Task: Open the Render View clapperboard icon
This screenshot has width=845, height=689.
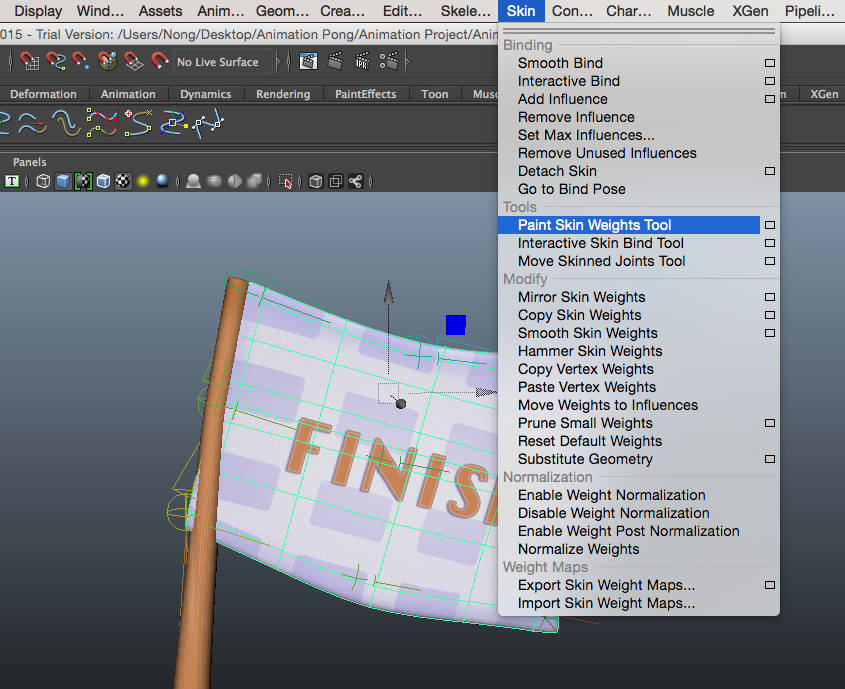Action: click(x=309, y=61)
